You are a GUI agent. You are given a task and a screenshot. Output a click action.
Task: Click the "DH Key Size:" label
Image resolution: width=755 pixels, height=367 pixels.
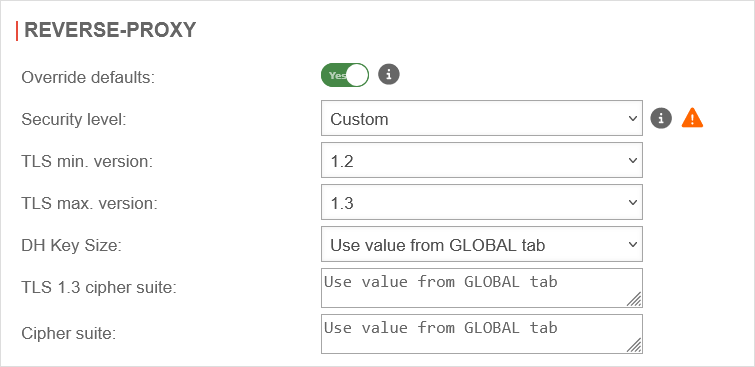point(71,246)
